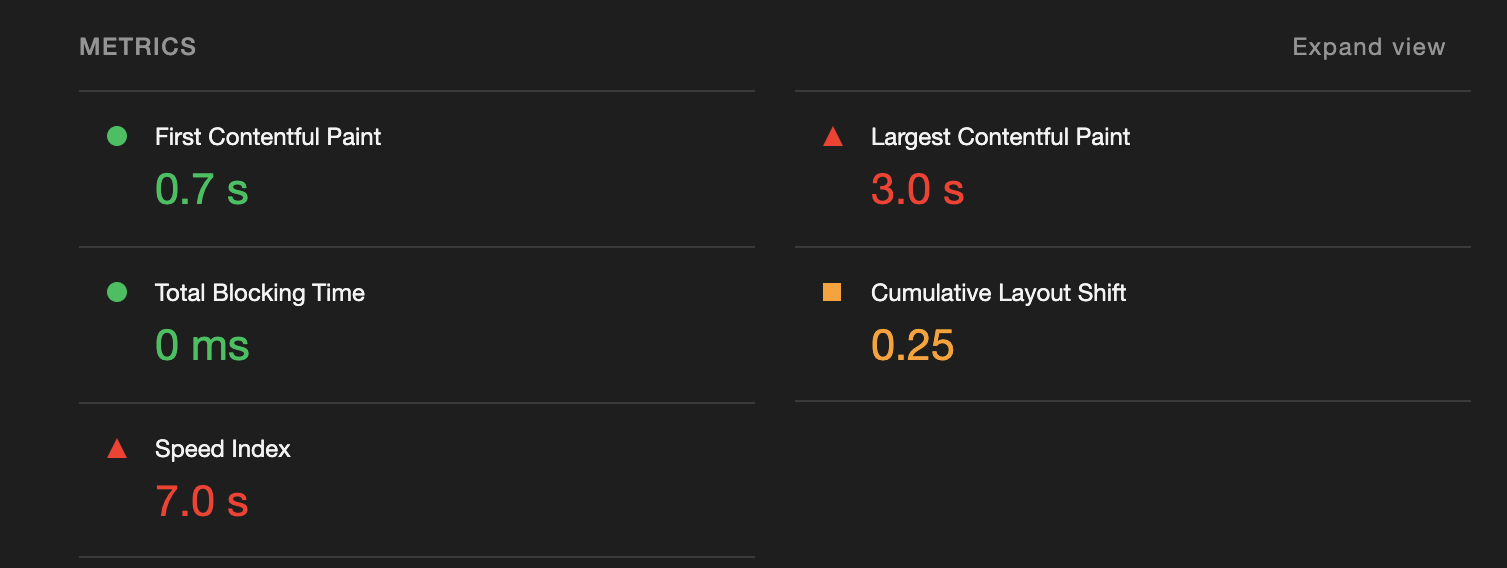Click the 0.7 s First Contentful Paint value
Viewport: 1507px width, 568px height.
point(202,189)
